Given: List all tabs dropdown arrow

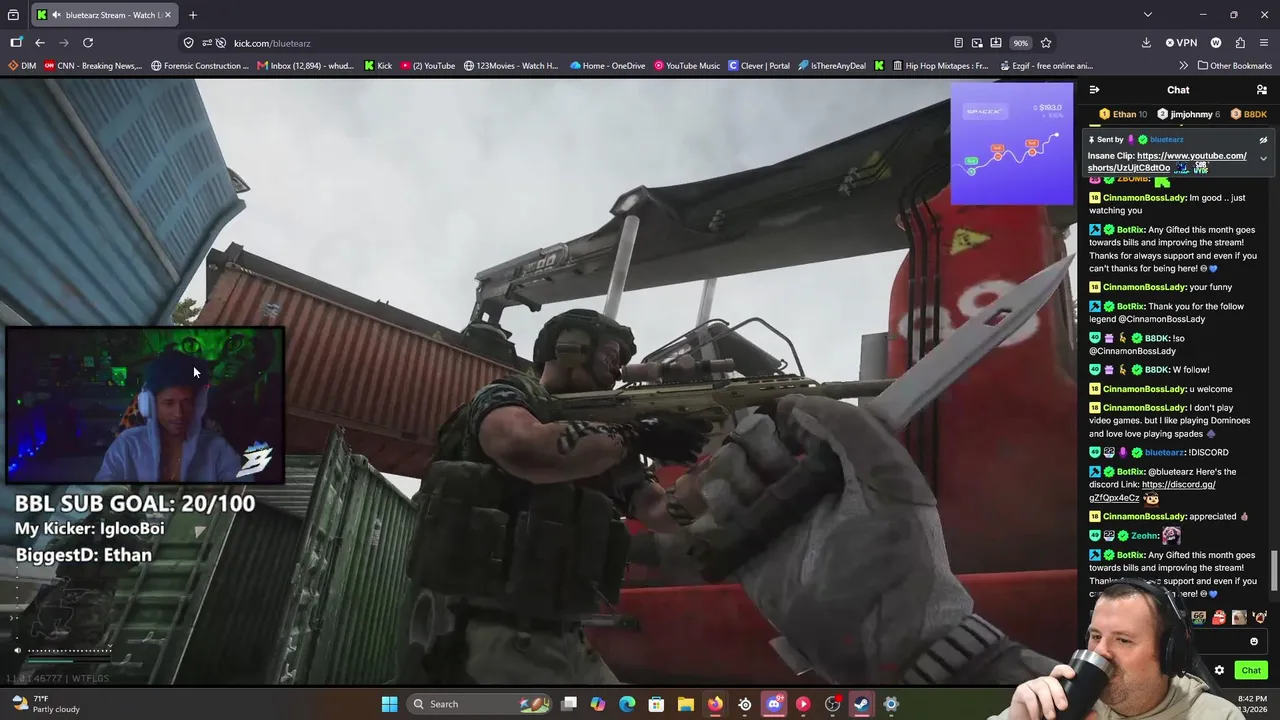Looking at the screenshot, I should pyautogui.click(x=1148, y=15).
